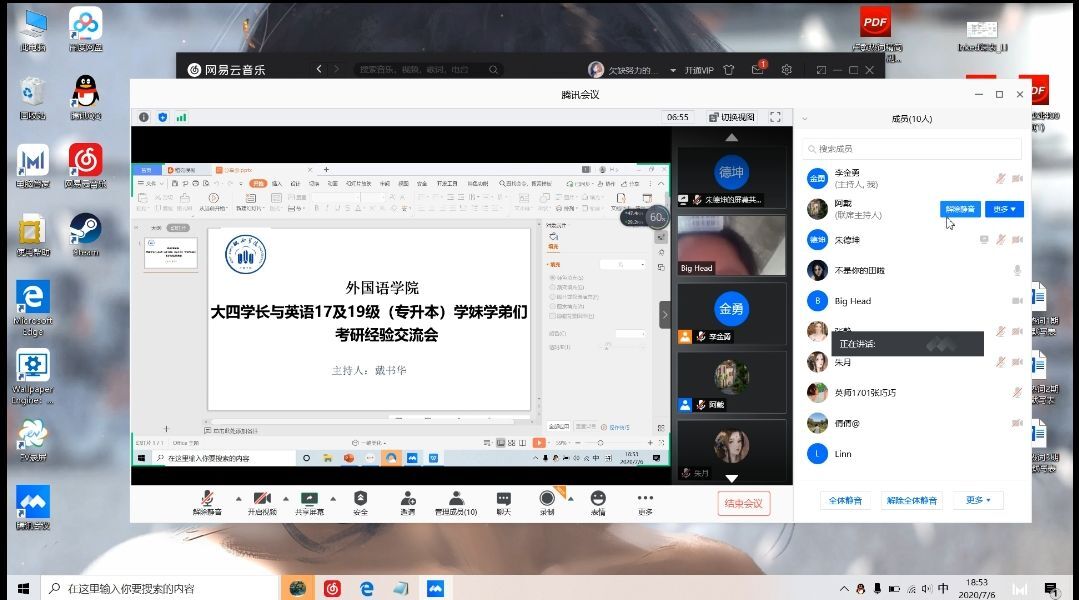The image size is (1079, 600).
Task: Click the Invite icon in meeting toolbar
Action: [x=408, y=498]
